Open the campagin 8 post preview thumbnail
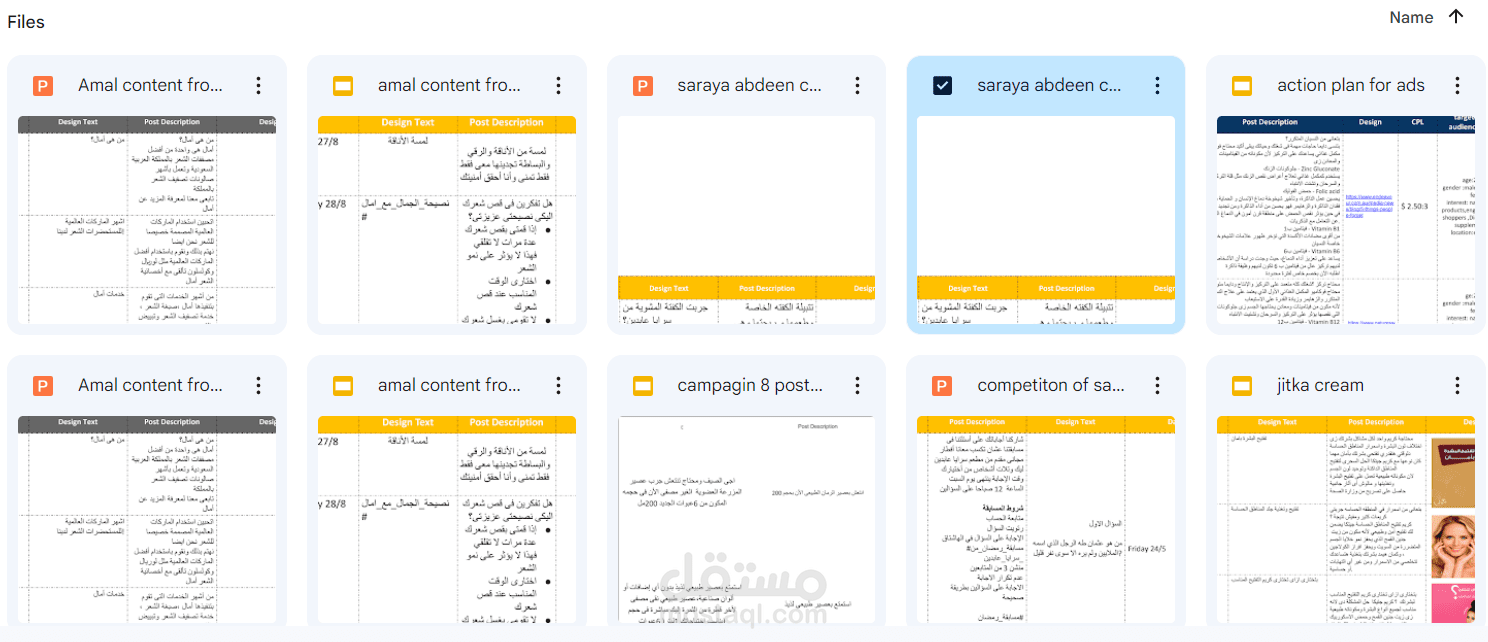The width and height of the screenshot is (1488, 642). pyautogui.click(x=746, y=519)
